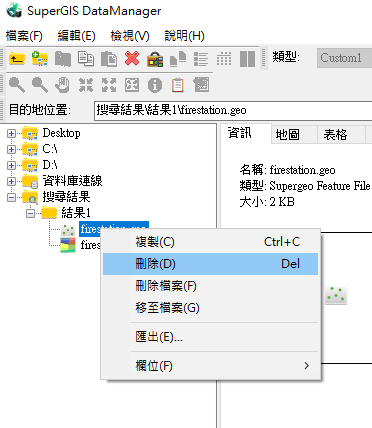This screenshot has width=372, height=428.
Task: Open the toolbox briefcase icon
Action: pos(155,59)
